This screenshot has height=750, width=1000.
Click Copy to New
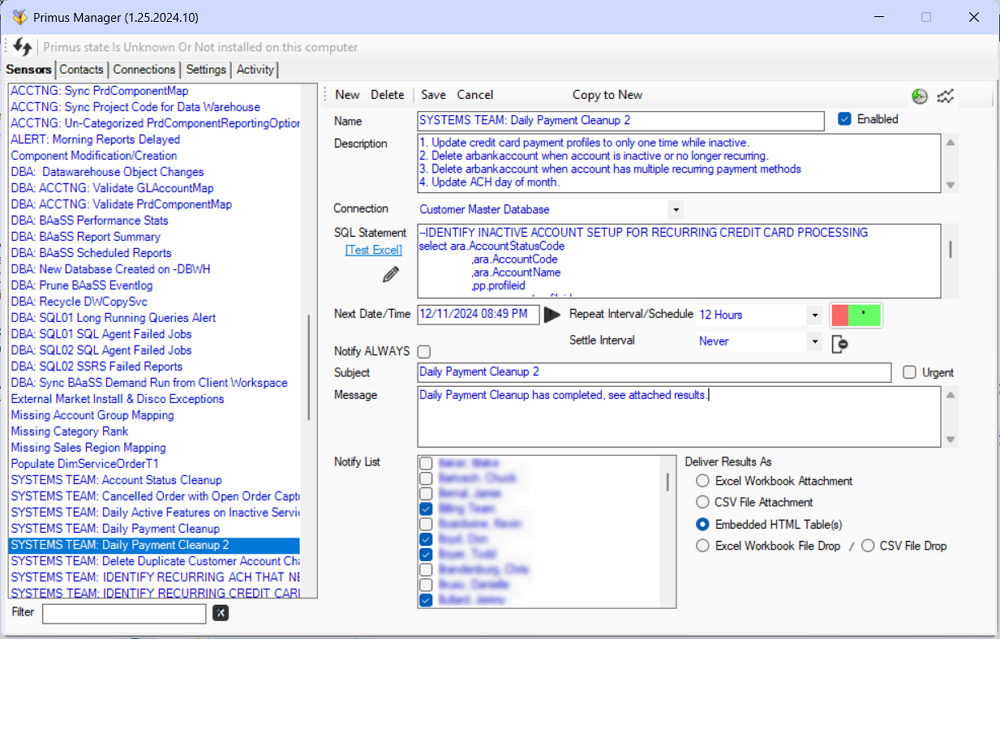607,95
